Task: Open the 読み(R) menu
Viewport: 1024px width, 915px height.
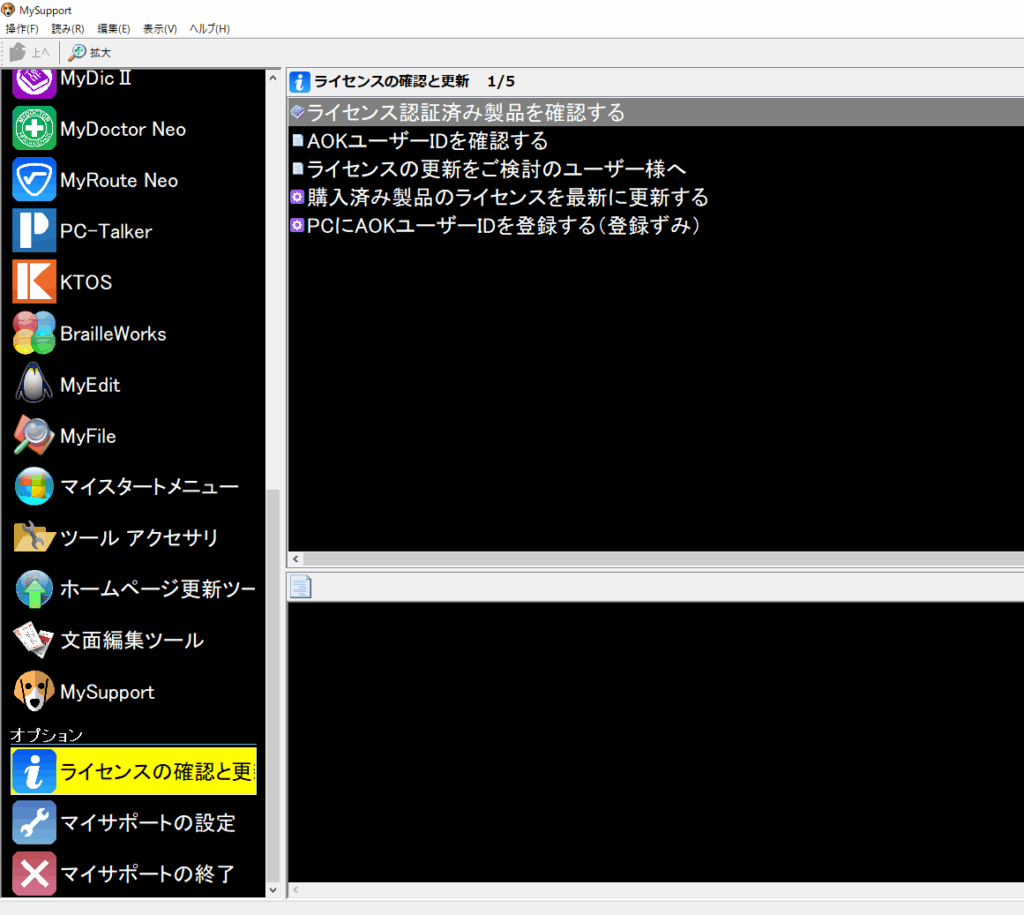Action: 68,29
